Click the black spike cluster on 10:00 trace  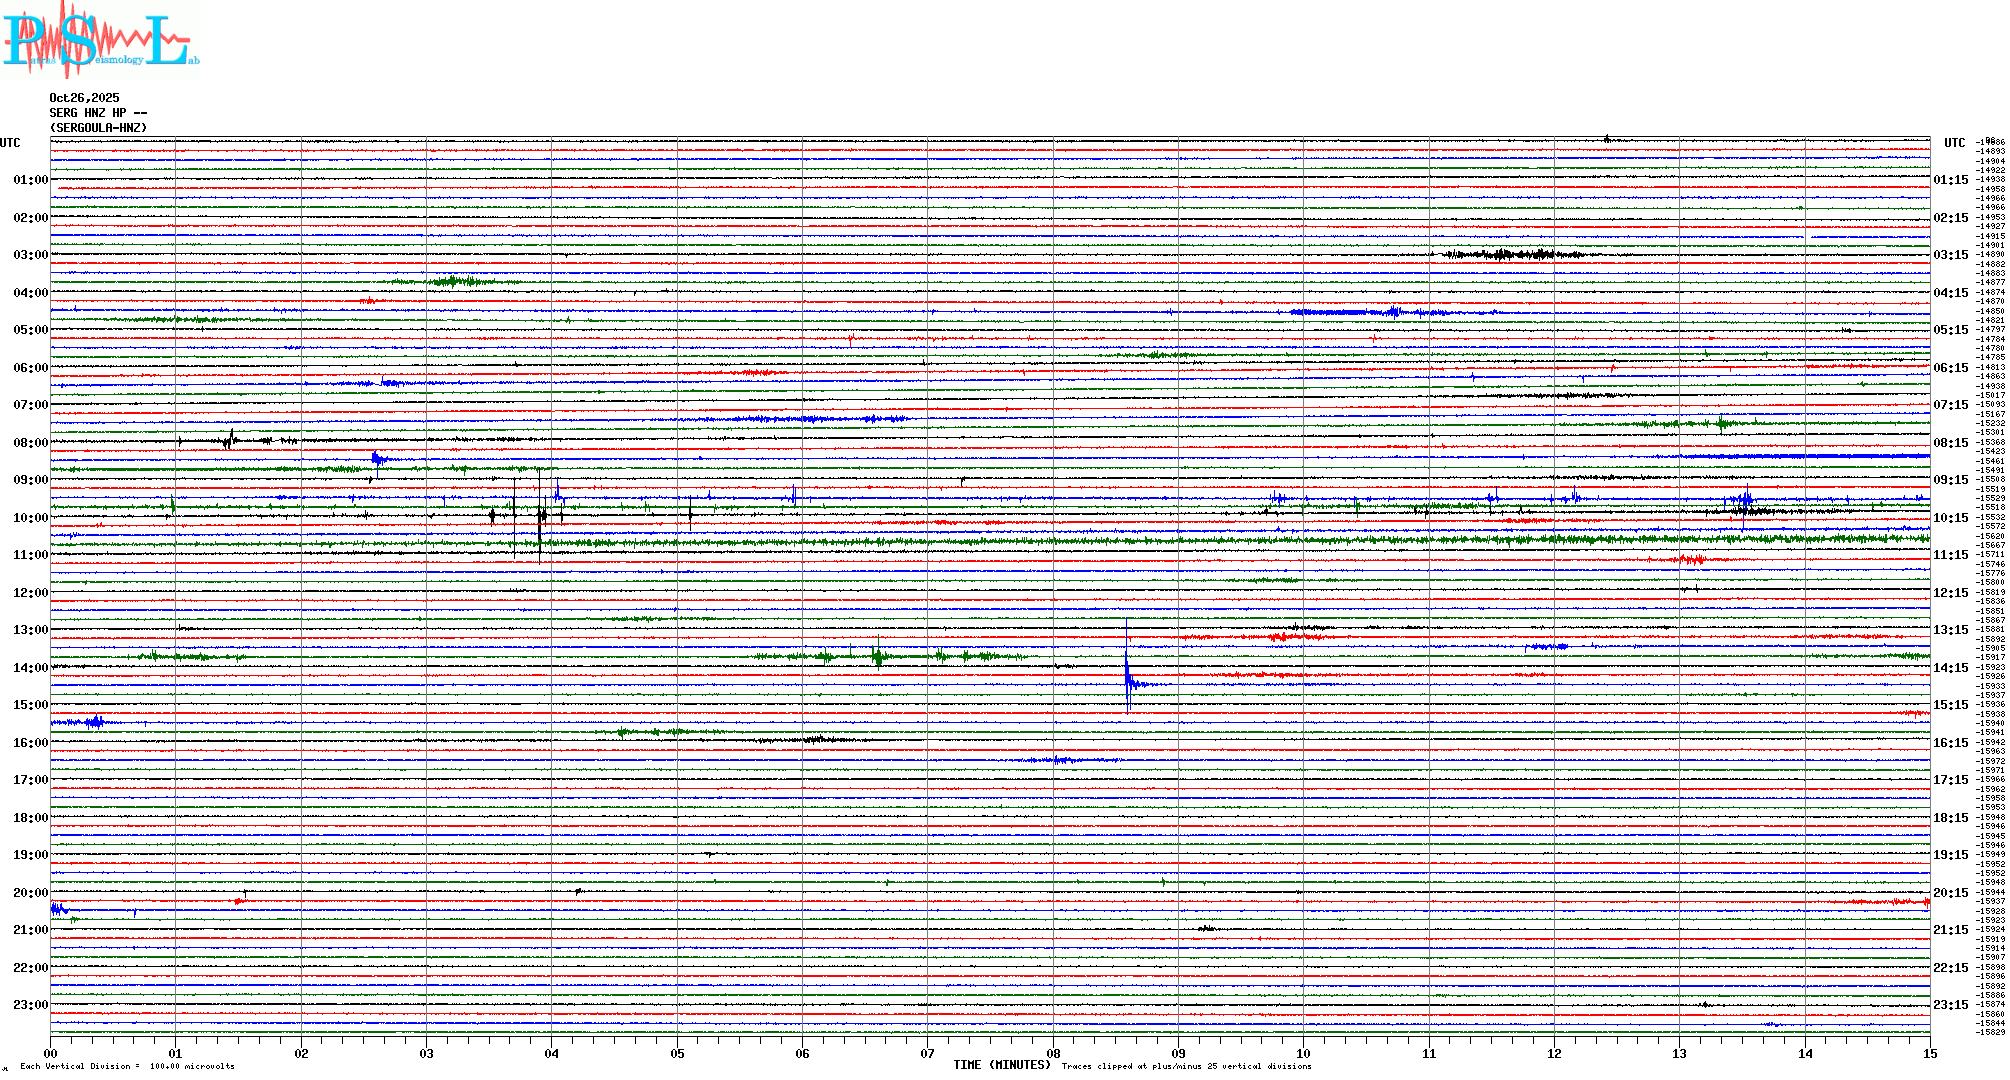[x=540, y=517]
